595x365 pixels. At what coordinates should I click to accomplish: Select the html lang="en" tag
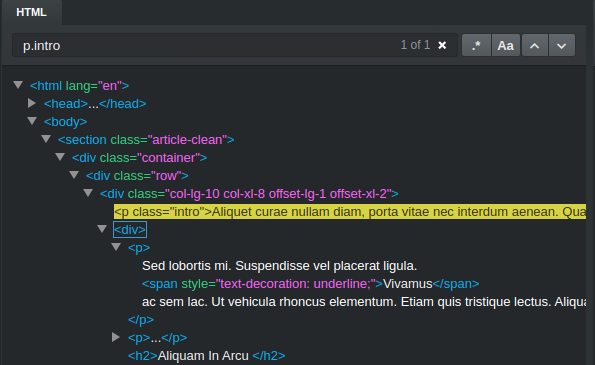79,86
